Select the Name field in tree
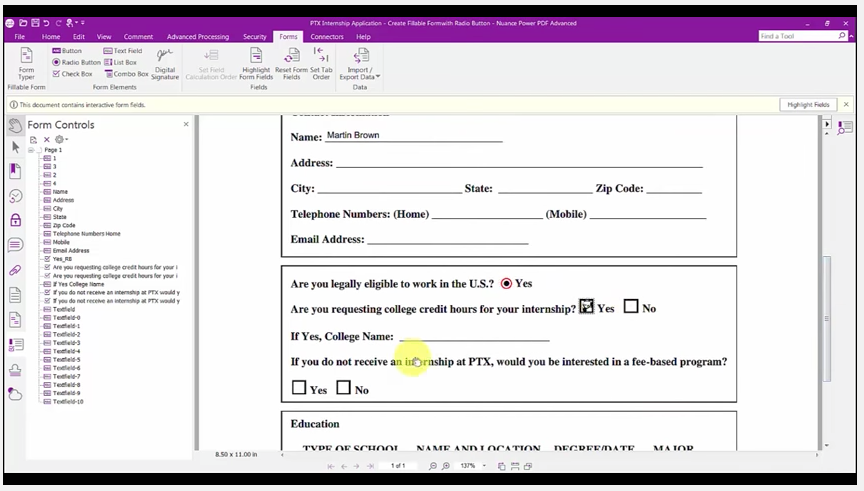This screenshot has width=864, height=491. click(60, 192)
